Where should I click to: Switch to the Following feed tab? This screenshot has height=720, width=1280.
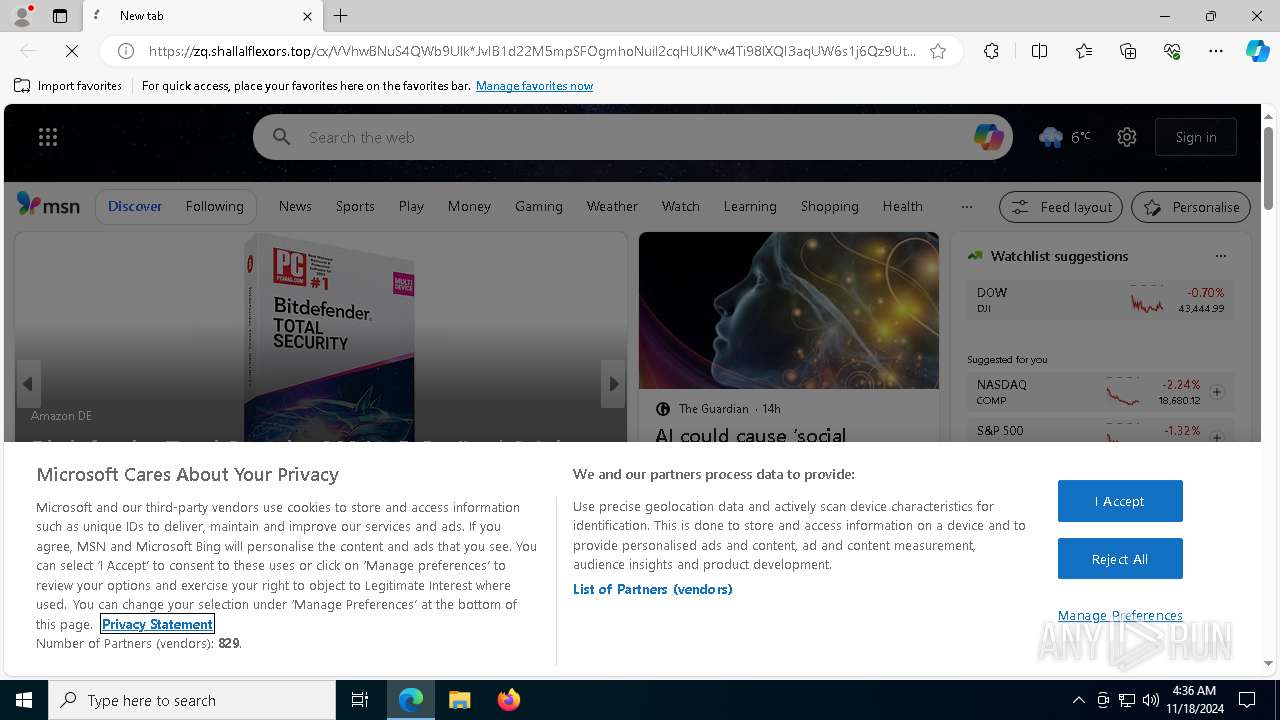coord(214,206)
